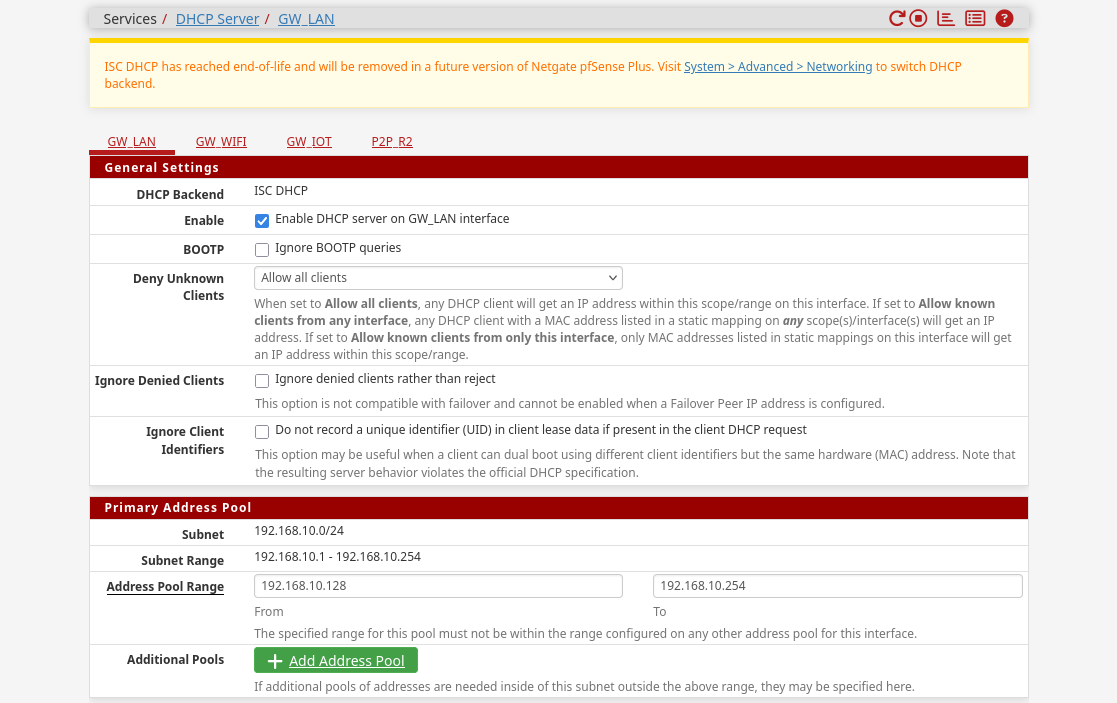Viewport: 1117px width, 703px height.
Task: Click the Primary Address Pool section header
Action: (558, 508)
